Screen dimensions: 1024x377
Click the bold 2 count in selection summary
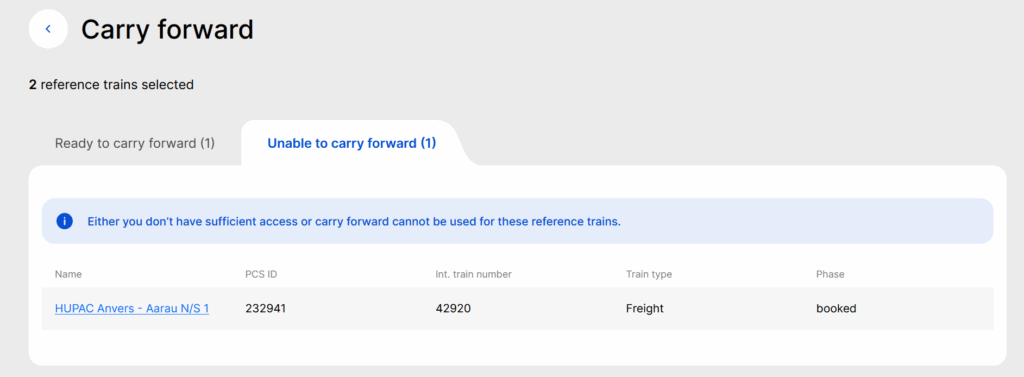[x=33, y=84]
